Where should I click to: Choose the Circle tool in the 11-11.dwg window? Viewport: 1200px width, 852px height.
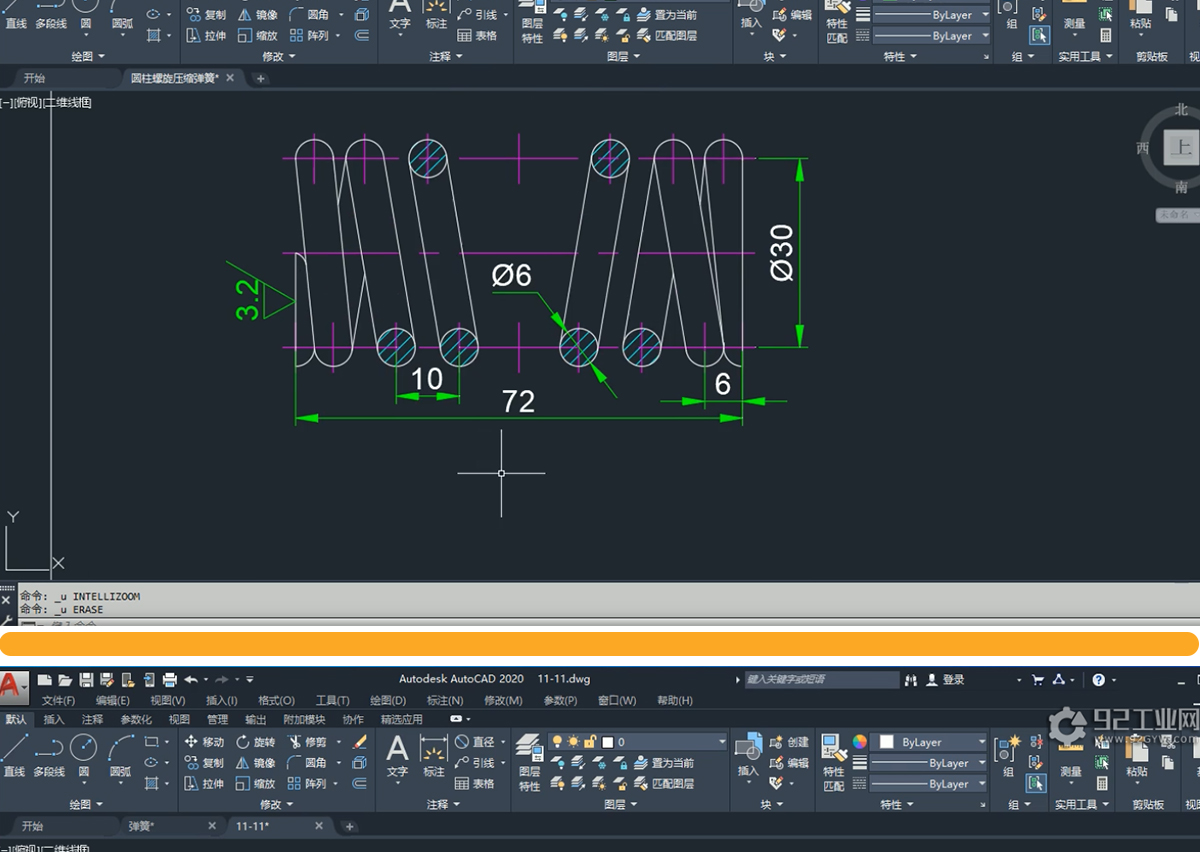tap(84, 753)
